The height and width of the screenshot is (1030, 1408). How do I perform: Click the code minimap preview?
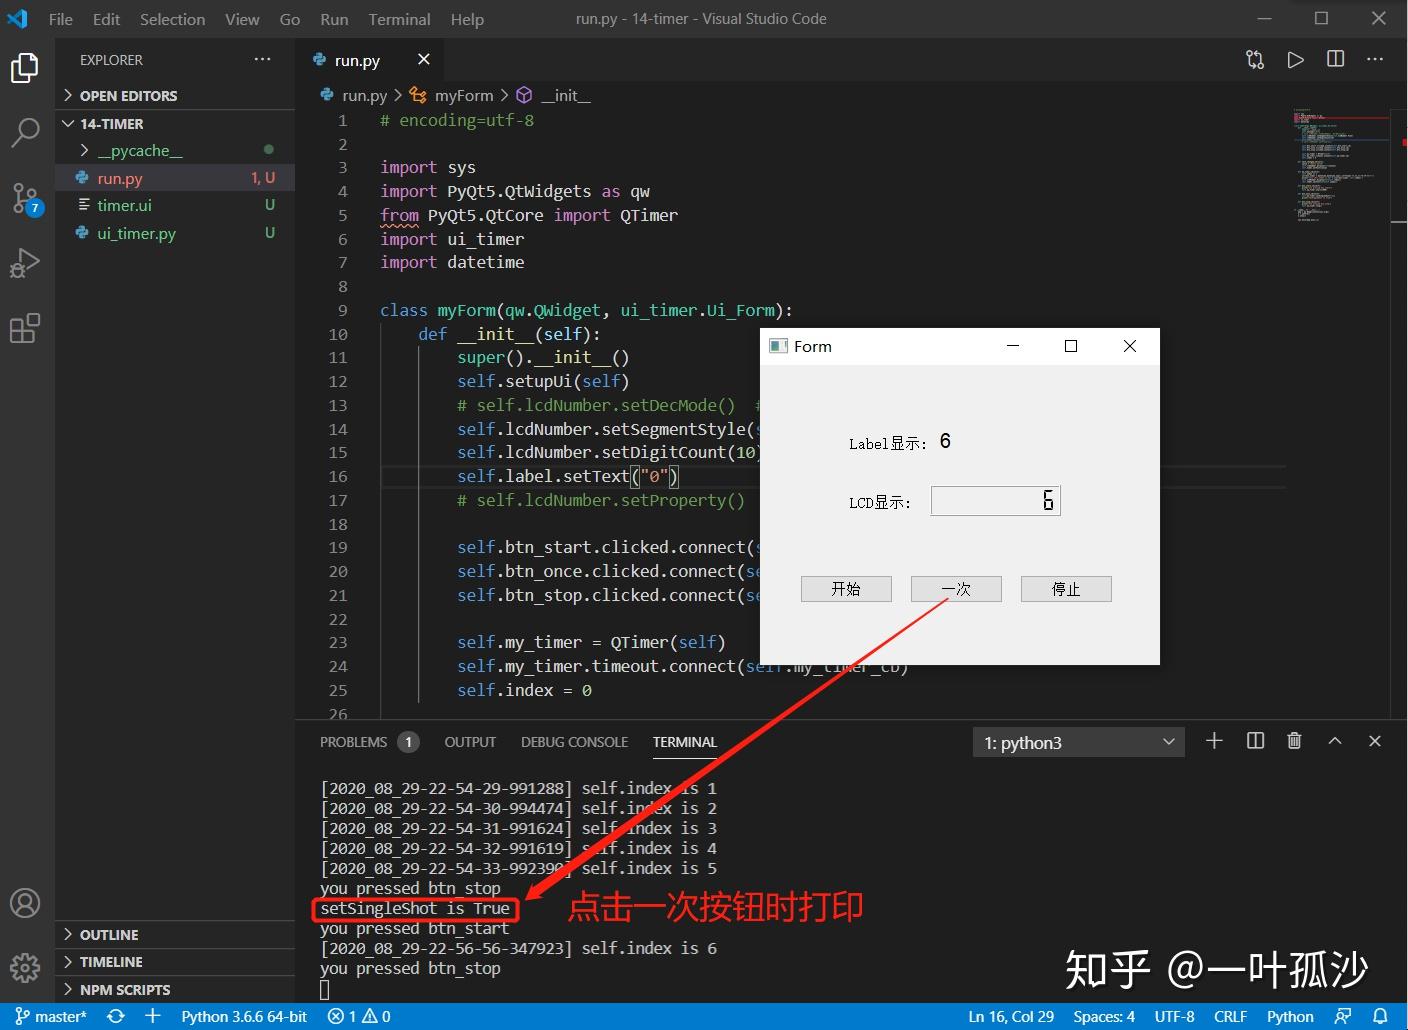click(x=1340, y=165)
